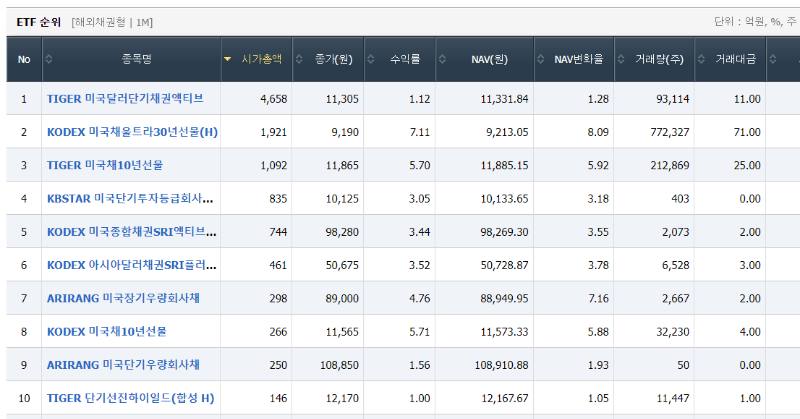This screenshot has width=800, height=419.
Task: Click sort arrows beside NAV변화율 header
Action: [541, 59]
